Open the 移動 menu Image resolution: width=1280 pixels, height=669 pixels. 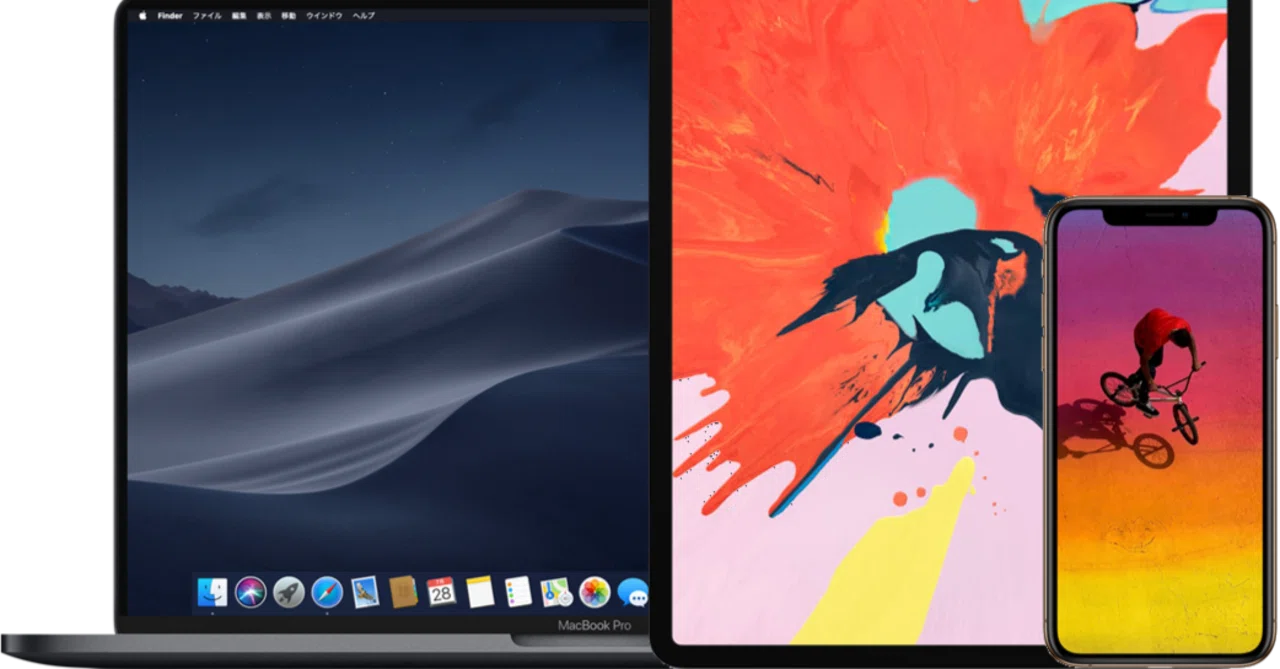coord(289,16)
